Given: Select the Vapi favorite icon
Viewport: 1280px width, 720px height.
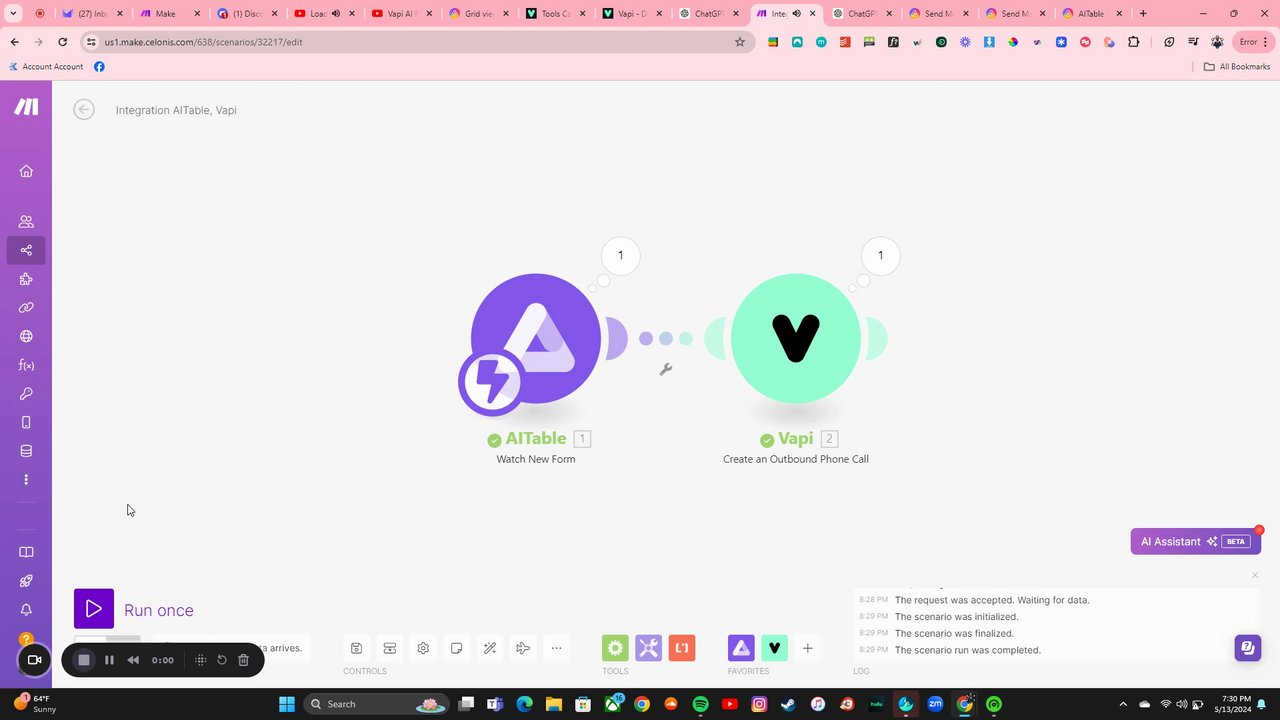Looking at the screenshot, I should (774, 648).
